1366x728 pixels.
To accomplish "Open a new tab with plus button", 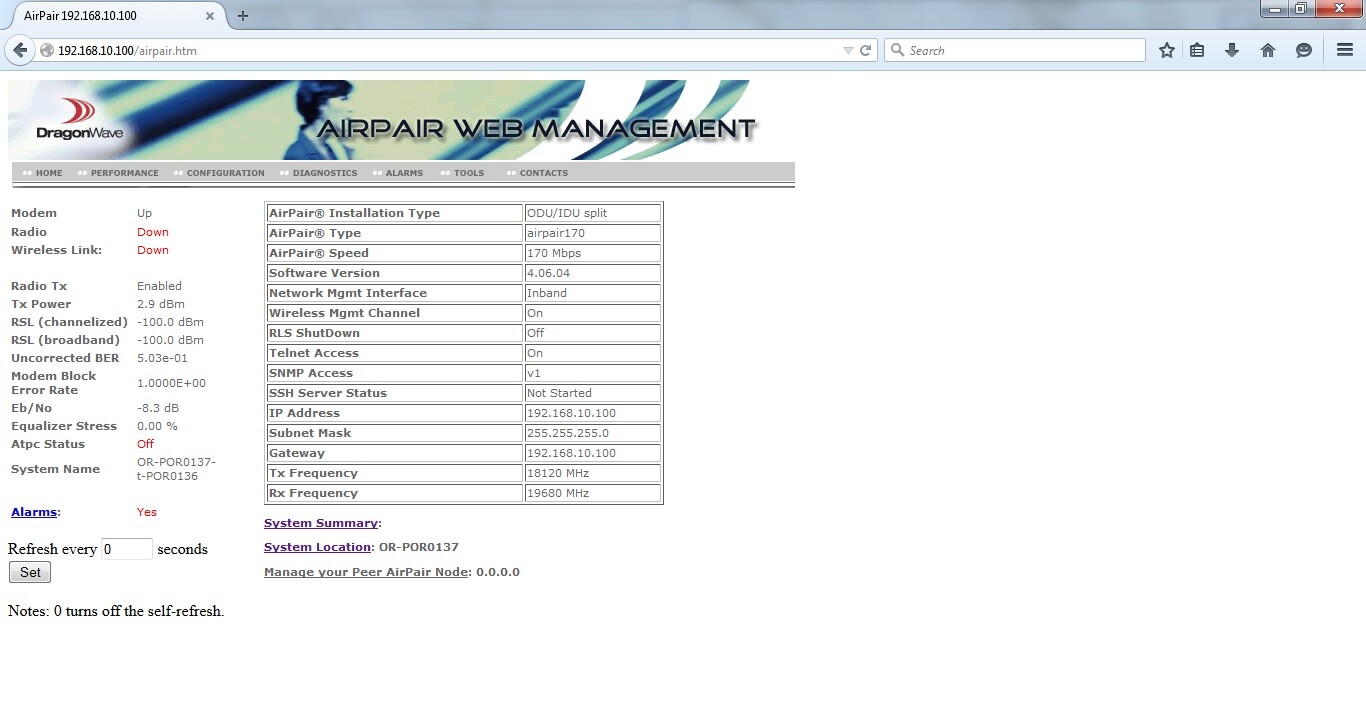I will coord(243,16).
